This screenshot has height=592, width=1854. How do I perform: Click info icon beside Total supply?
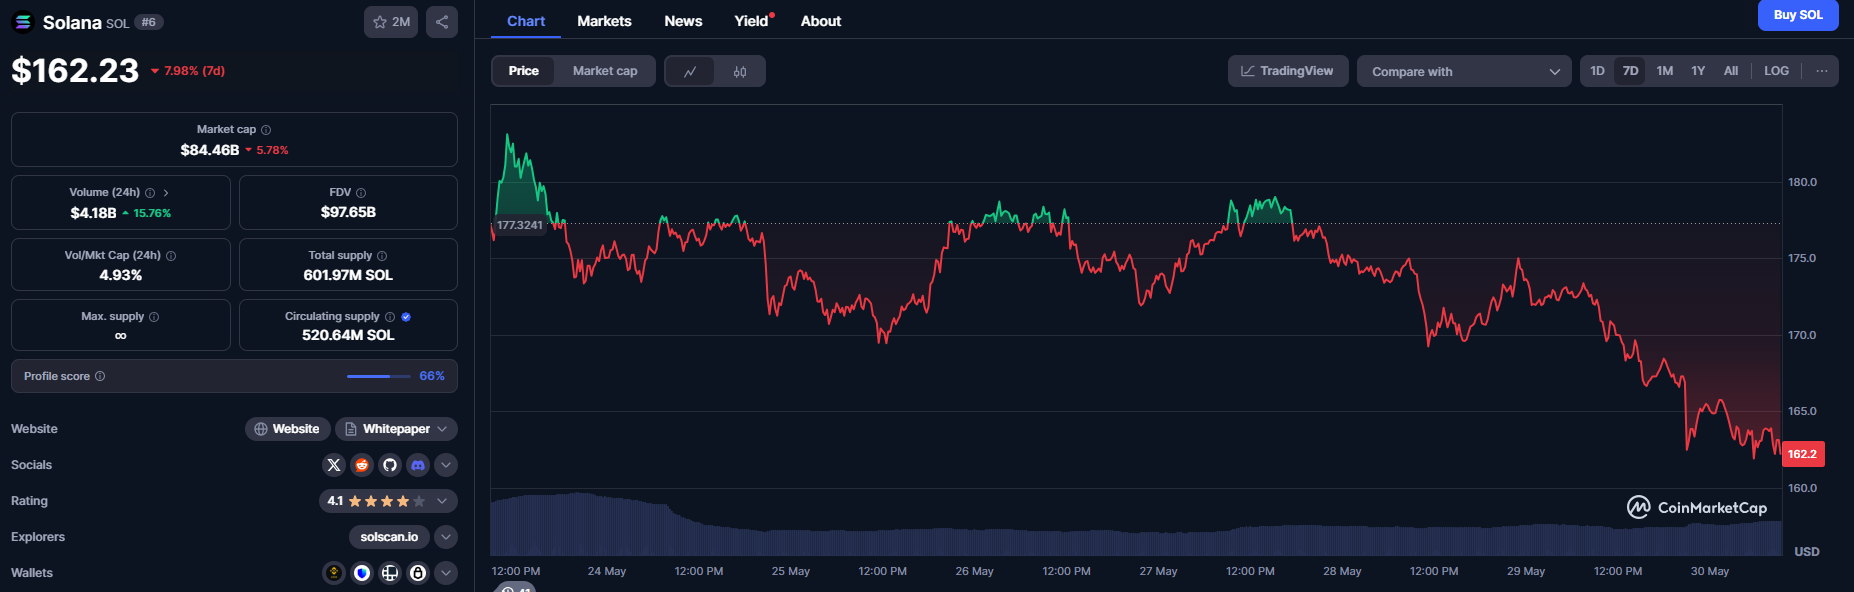pyautogui.click(x=382, y=256)
